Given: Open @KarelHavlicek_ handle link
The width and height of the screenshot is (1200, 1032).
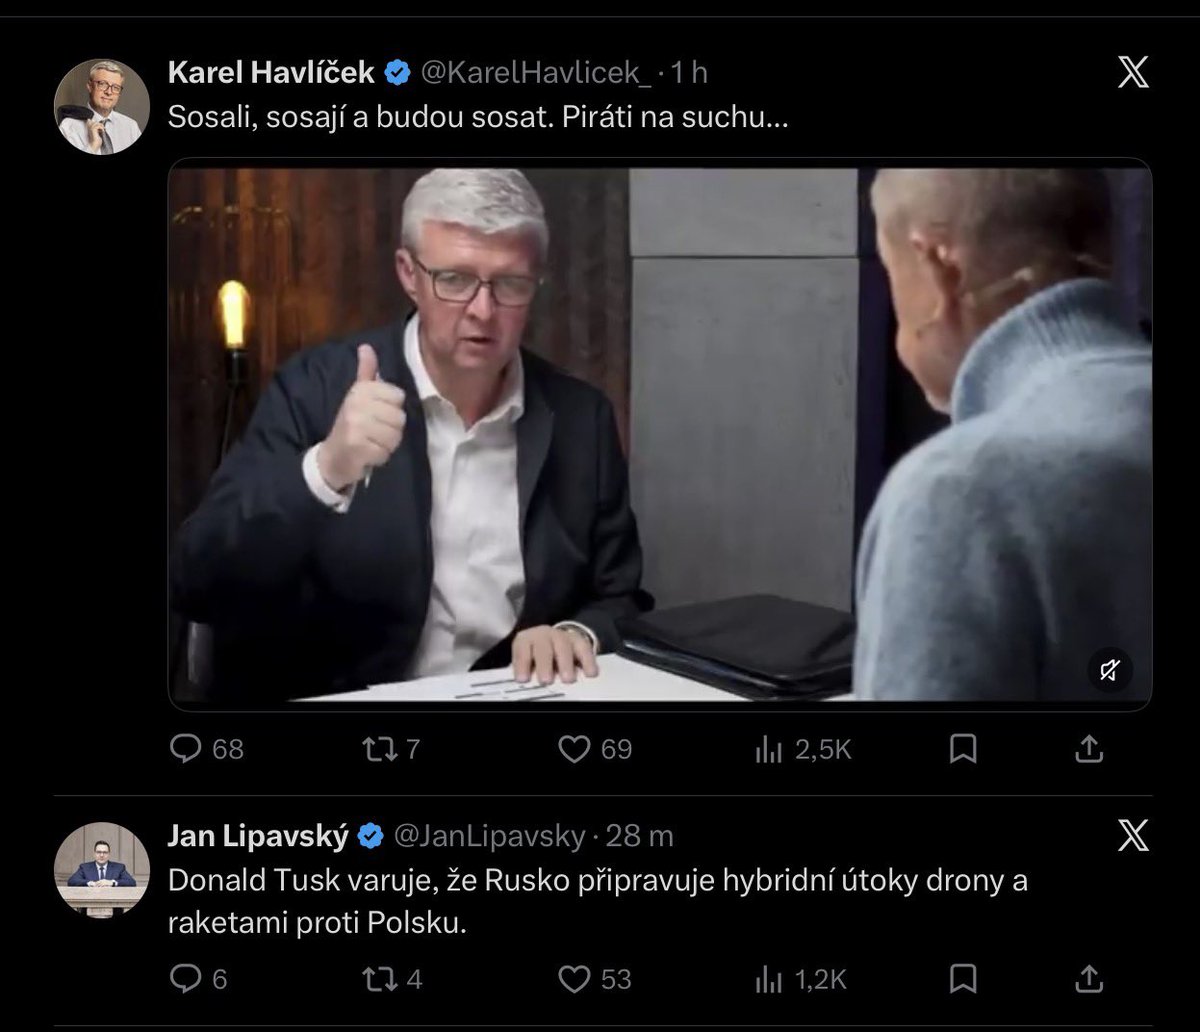Looking at the screenshot, I should tap(536, 72).
